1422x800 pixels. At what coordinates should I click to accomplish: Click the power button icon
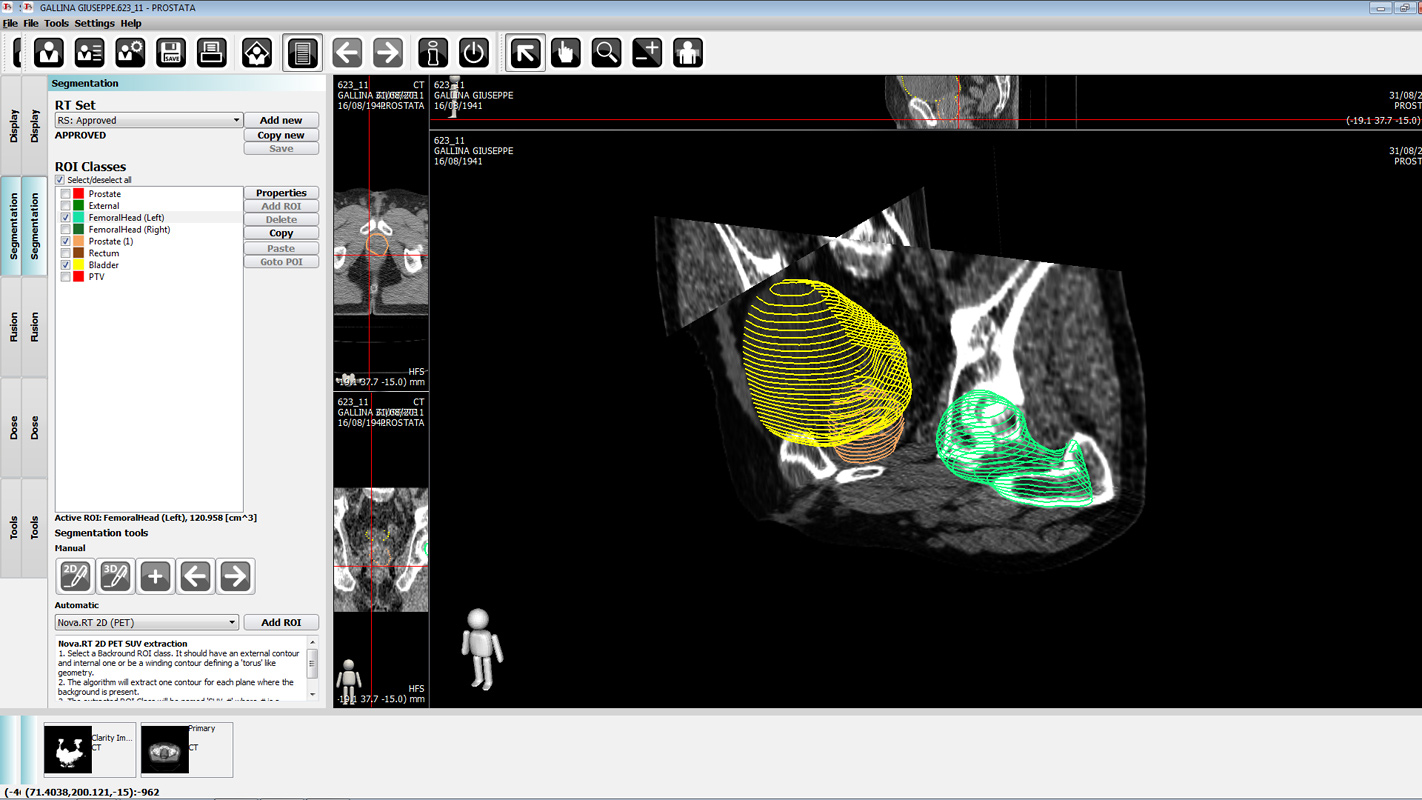coord(474,53)
